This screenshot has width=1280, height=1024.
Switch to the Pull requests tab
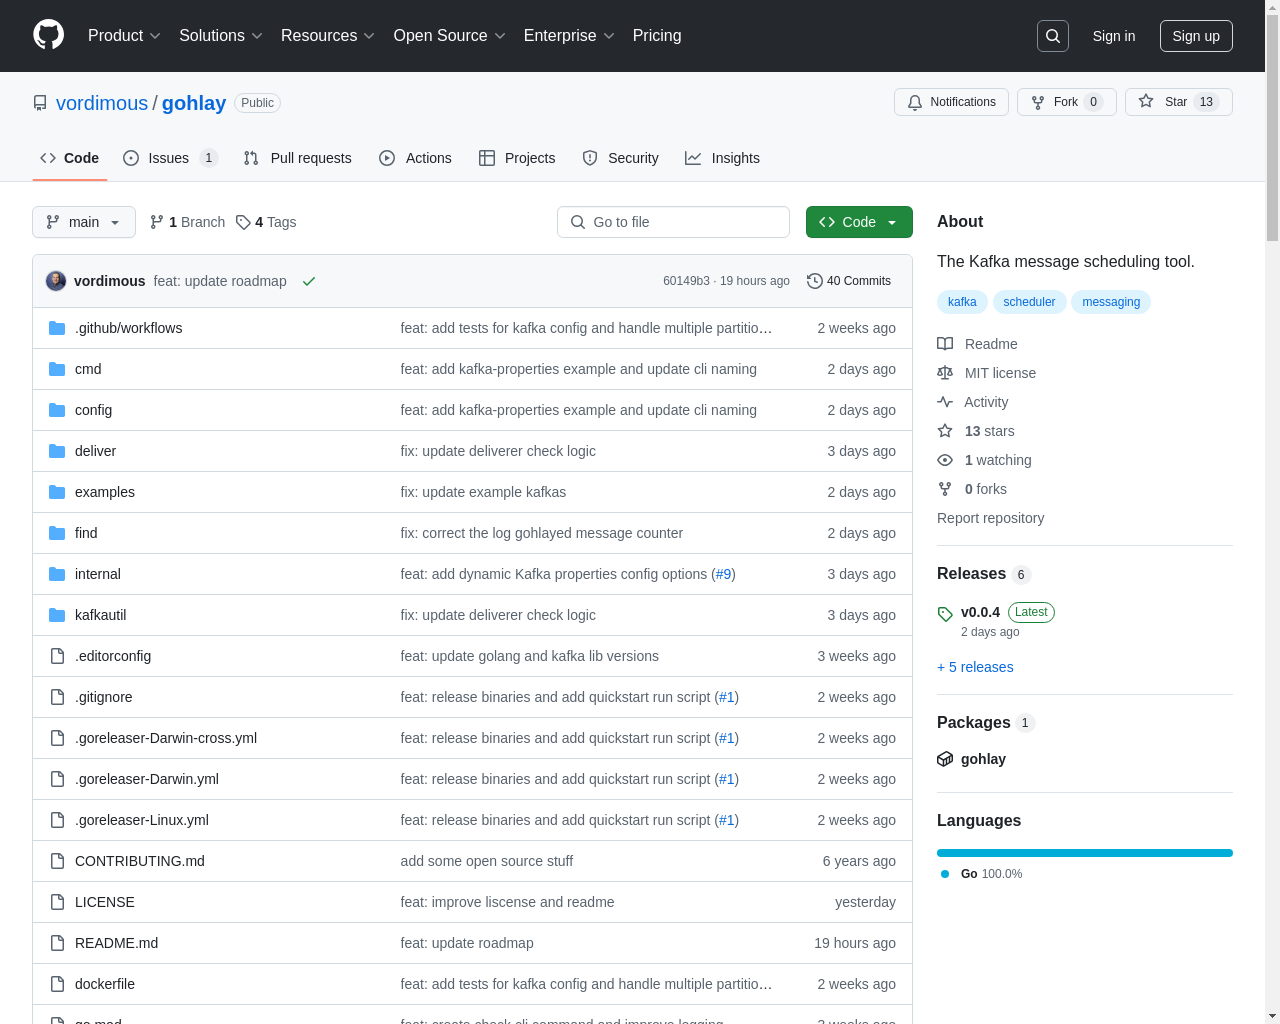[298, 158]
